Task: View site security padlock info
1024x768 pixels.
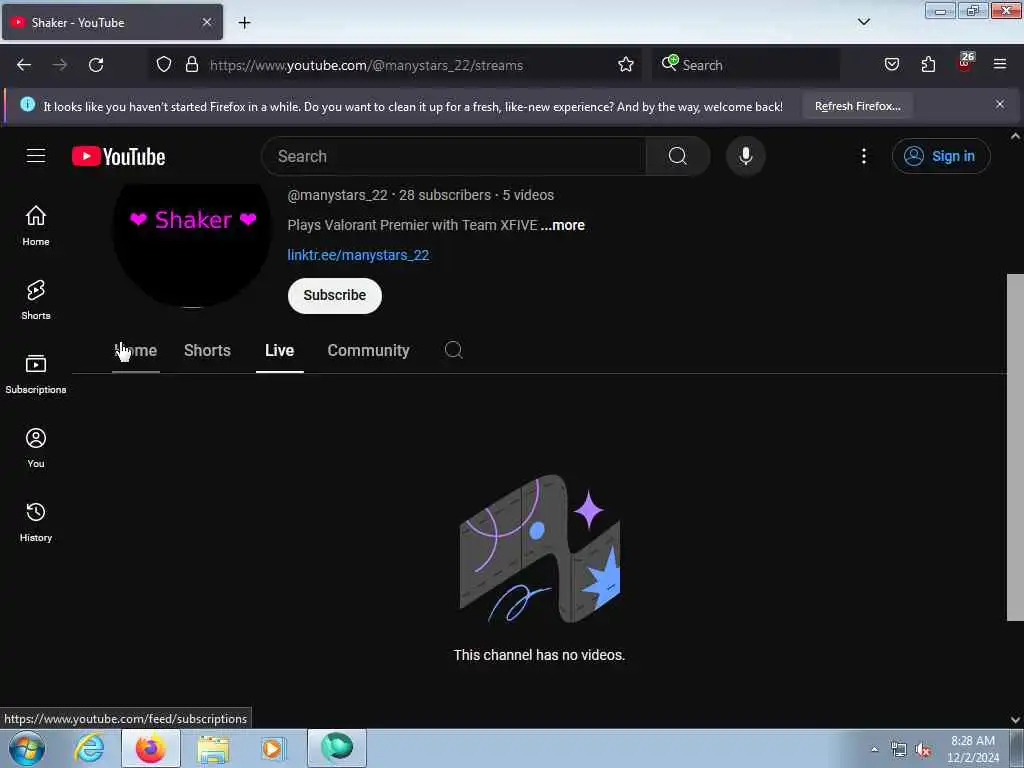Action: 191,65
